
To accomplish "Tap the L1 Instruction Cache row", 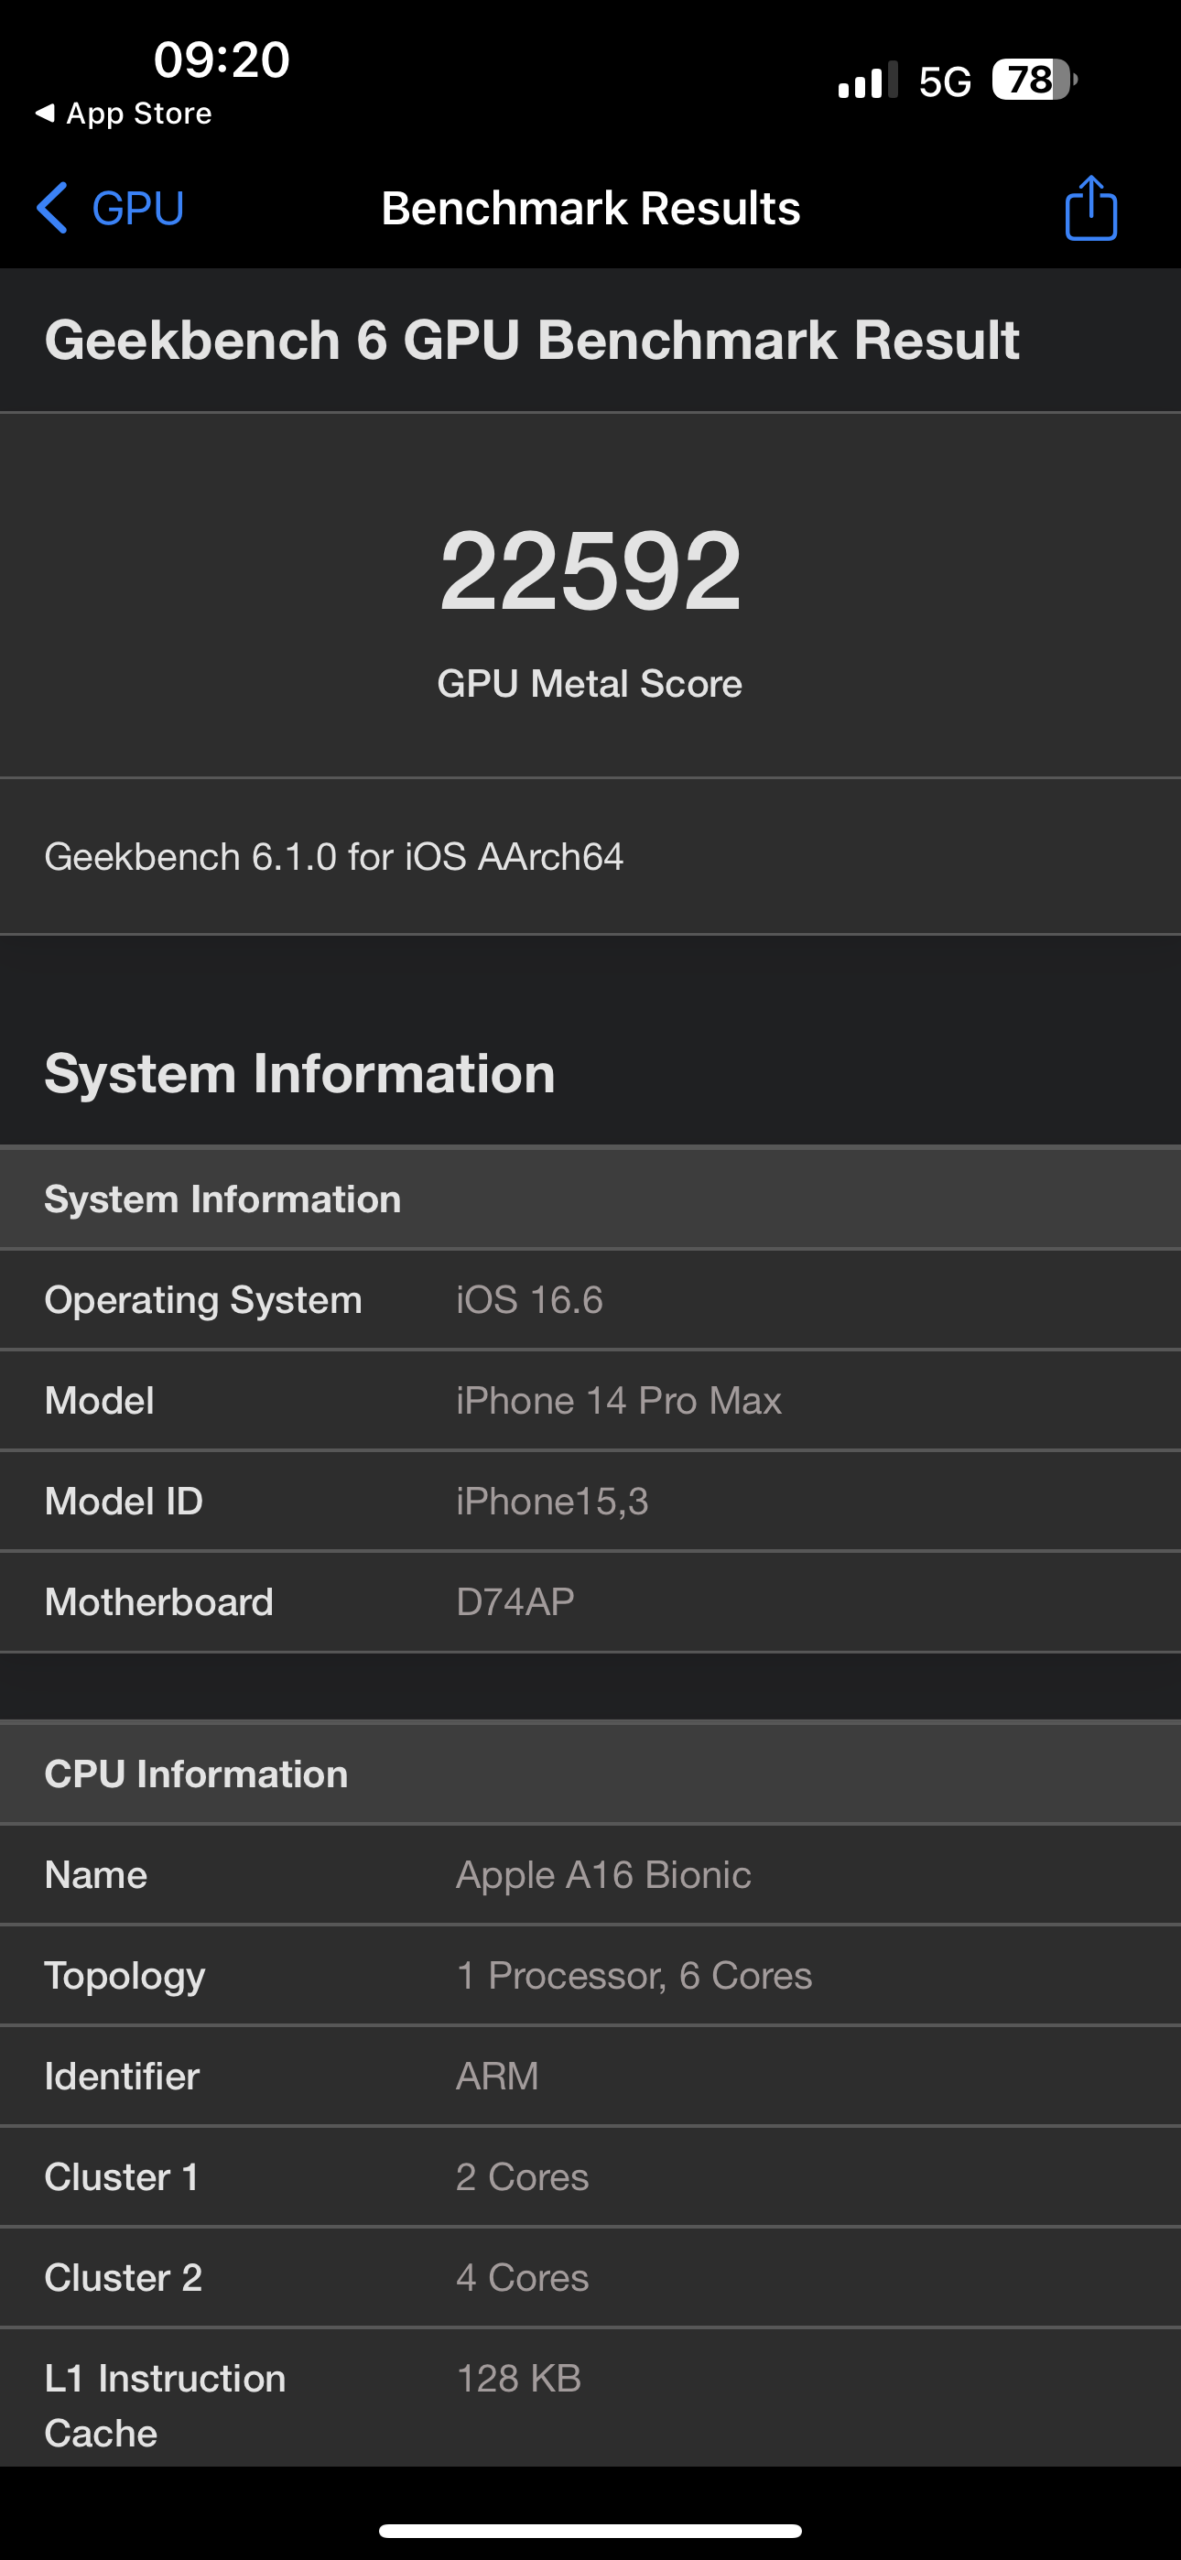I will [590, 2404].
